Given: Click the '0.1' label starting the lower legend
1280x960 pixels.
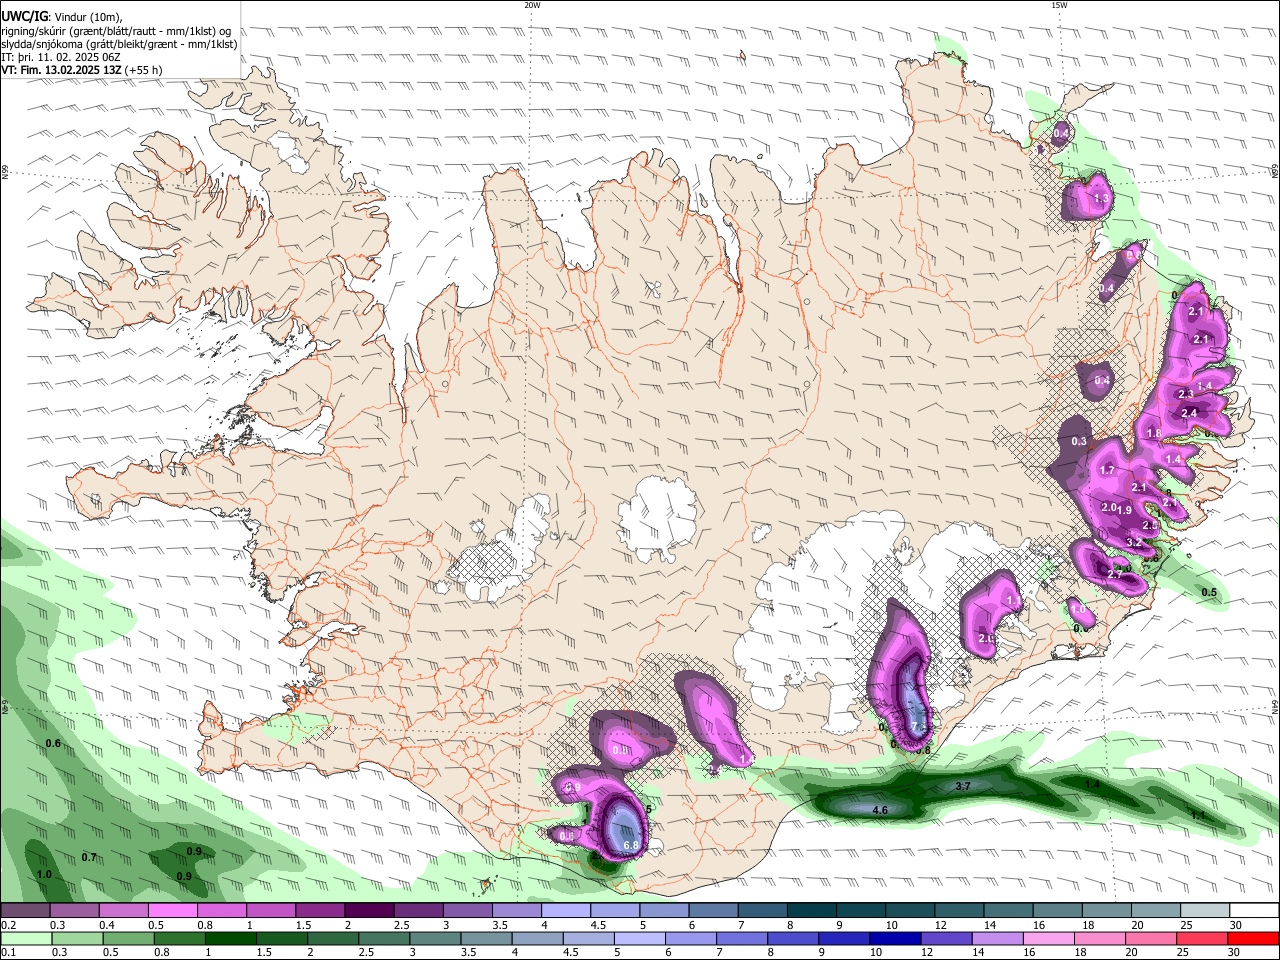Looking at the screenshot, I should [x=7, y=953].
